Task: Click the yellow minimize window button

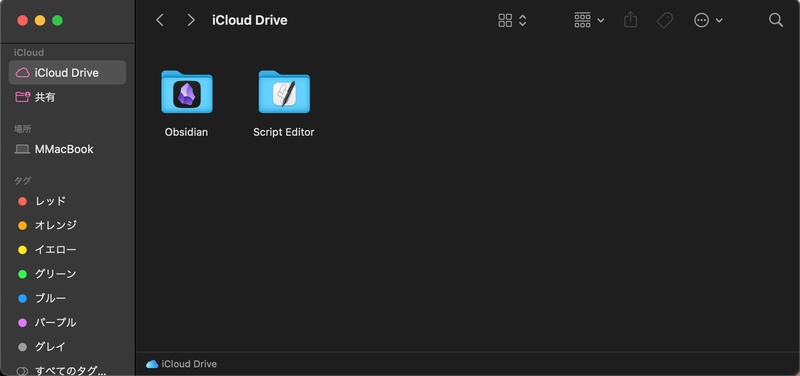Action: point(40,20)
